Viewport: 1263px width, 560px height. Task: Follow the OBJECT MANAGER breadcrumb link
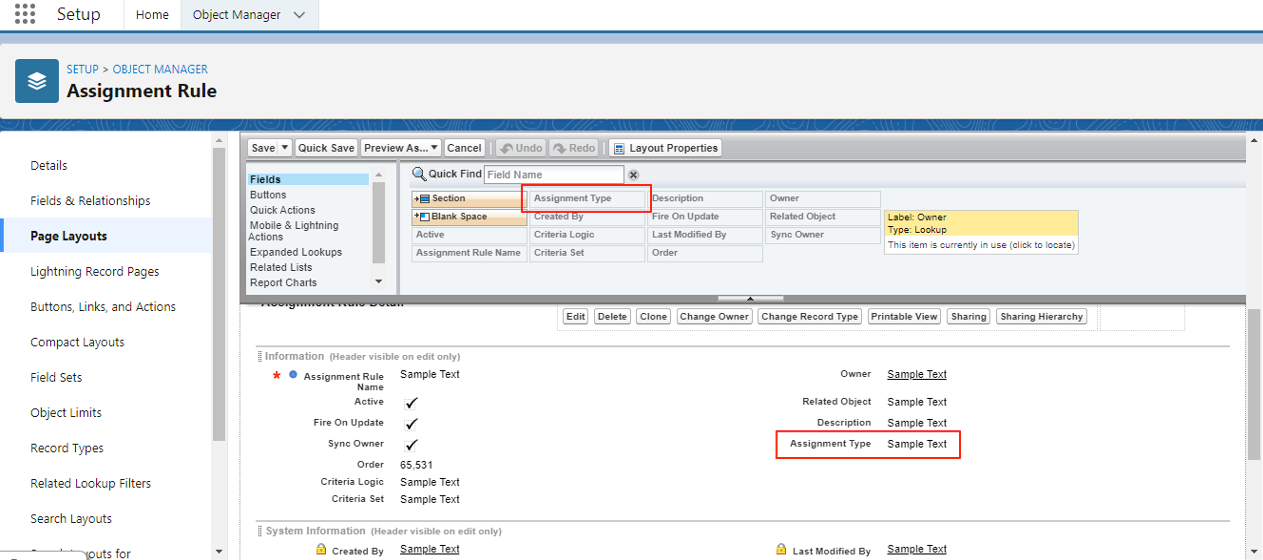pyautogui.click(x=160, y=69)
